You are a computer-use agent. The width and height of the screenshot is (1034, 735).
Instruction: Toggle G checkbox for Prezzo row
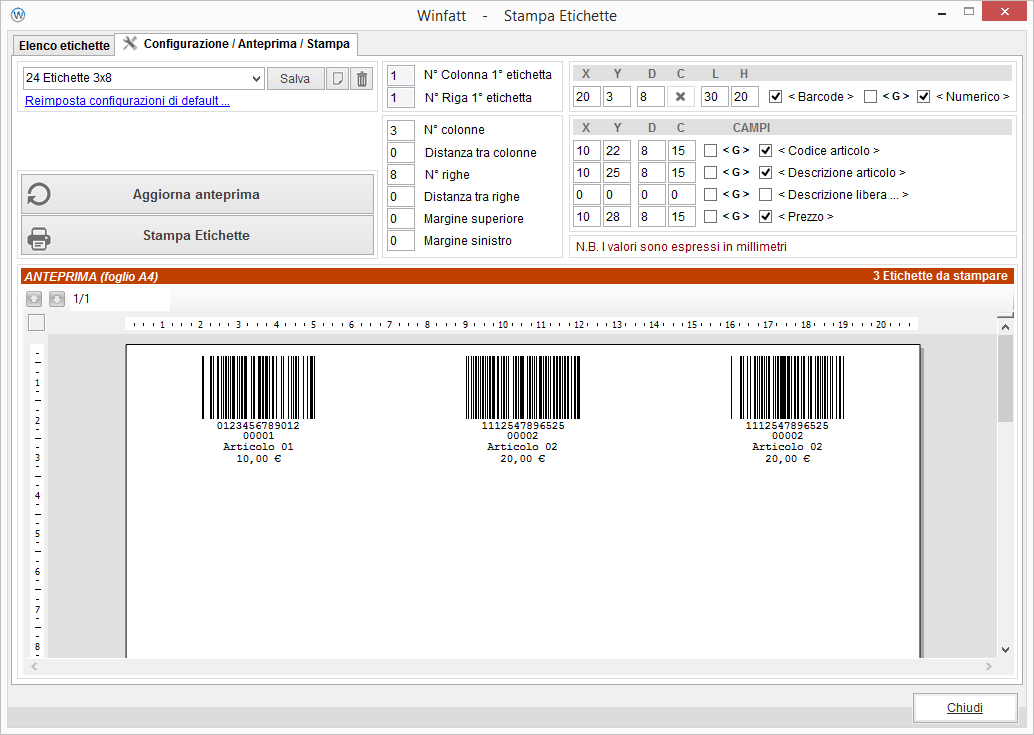coord(710,216)
